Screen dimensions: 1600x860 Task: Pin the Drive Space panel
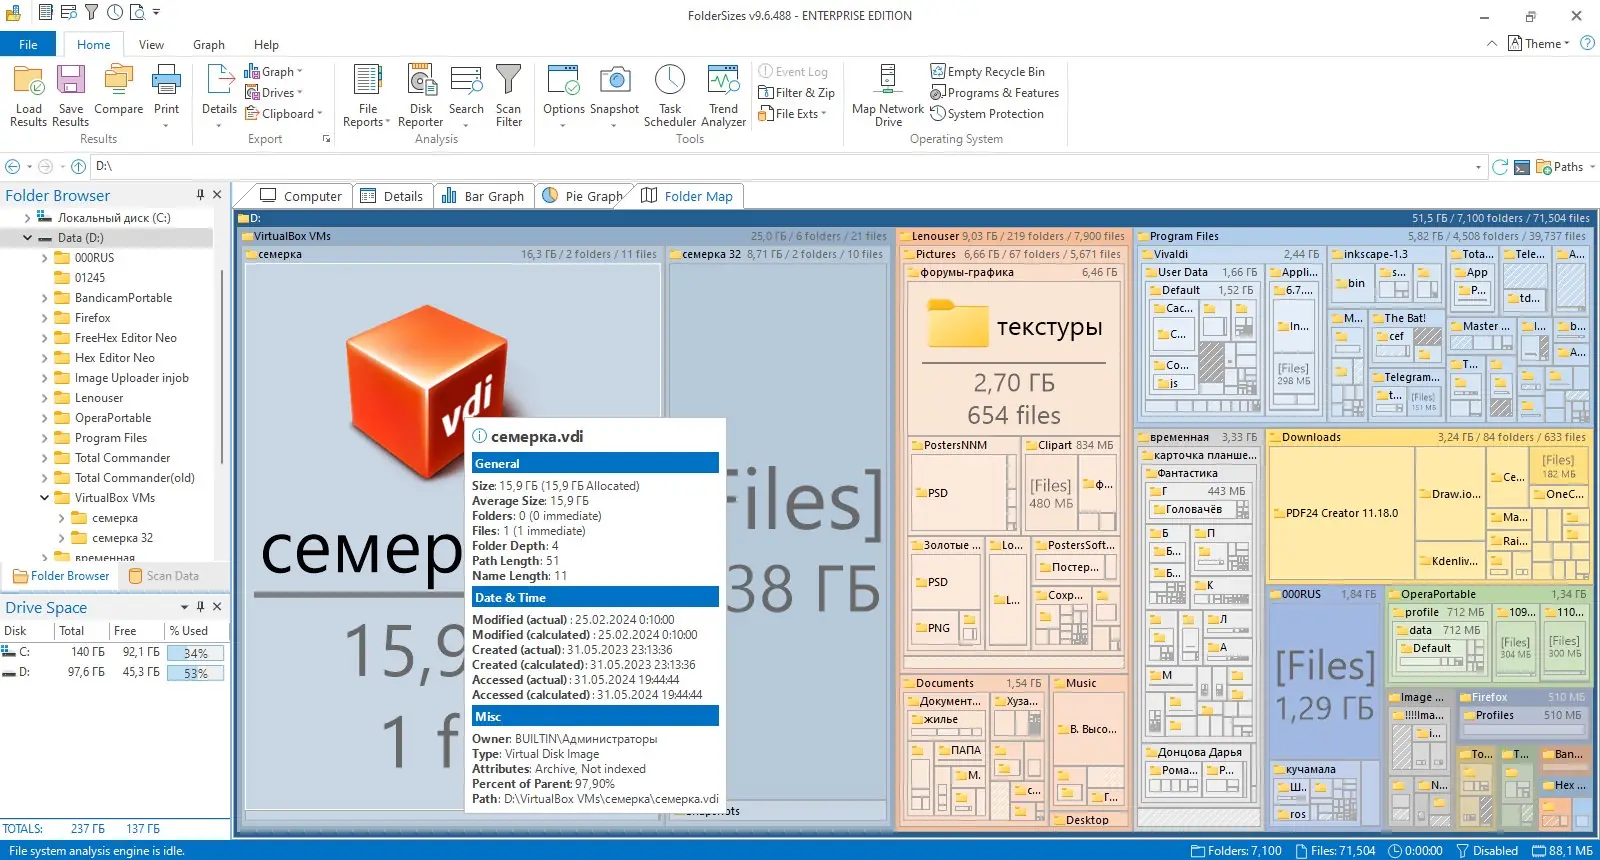click(x=200, y=607)
